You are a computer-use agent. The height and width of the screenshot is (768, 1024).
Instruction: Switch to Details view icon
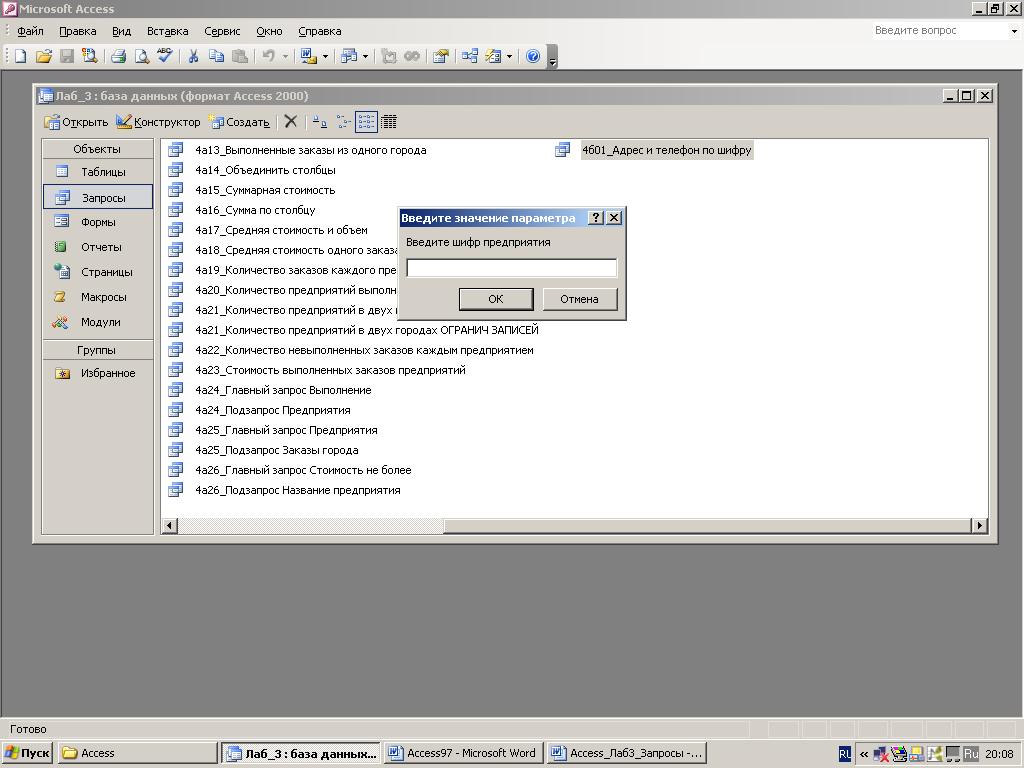pyautogui.click(x=389, y=121)
